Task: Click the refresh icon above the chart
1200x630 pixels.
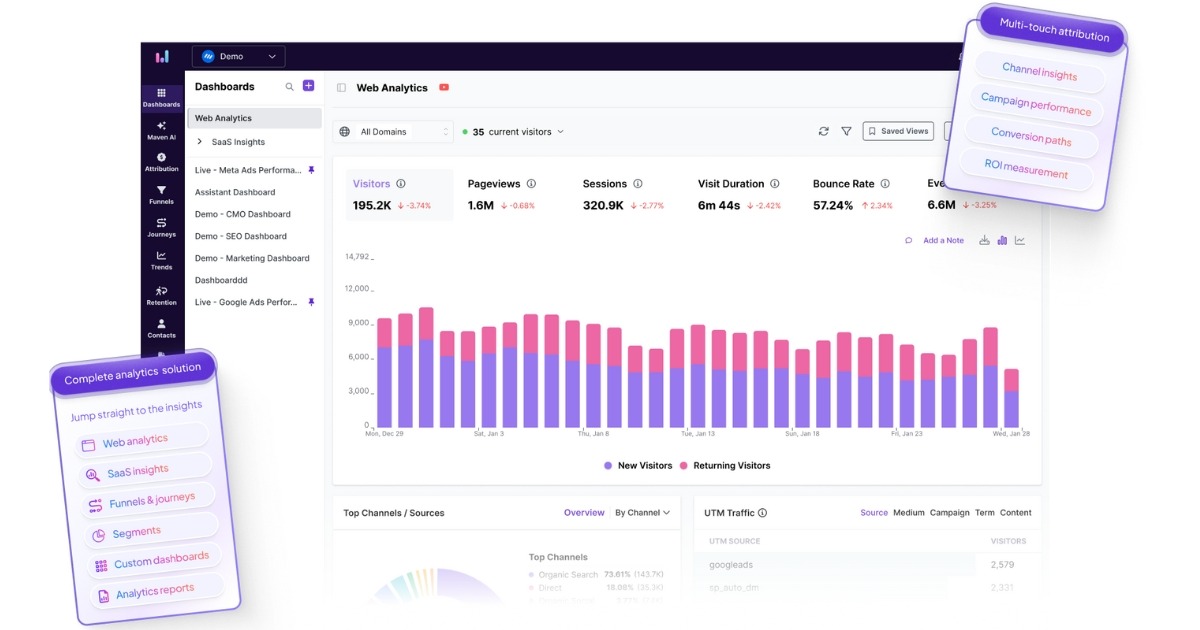Action: [x=823, y=130]
